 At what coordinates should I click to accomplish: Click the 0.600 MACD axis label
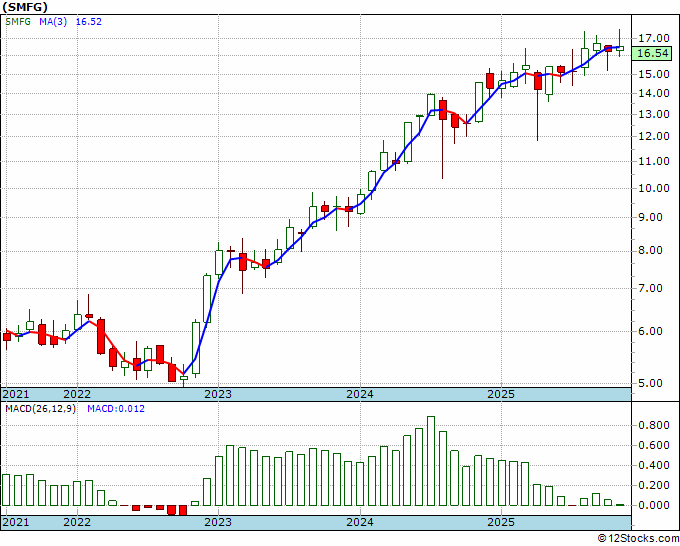(654, 445)
